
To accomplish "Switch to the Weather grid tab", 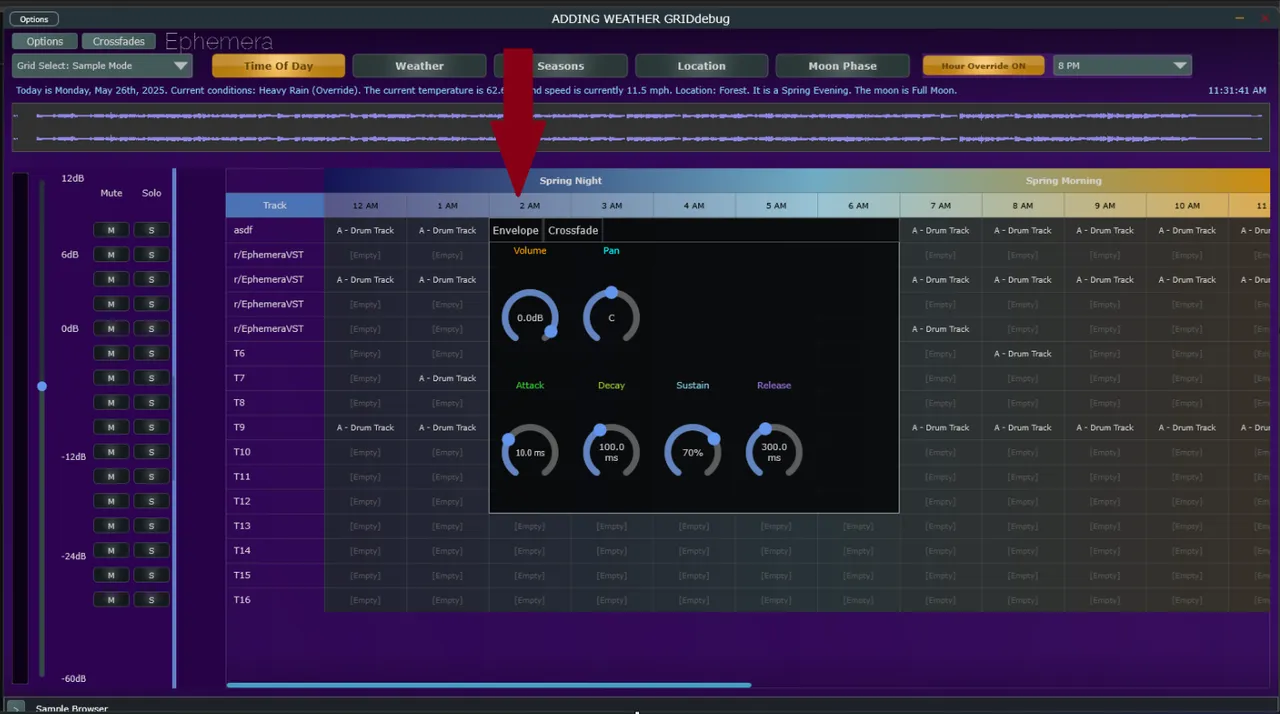I will click(419, 66).
